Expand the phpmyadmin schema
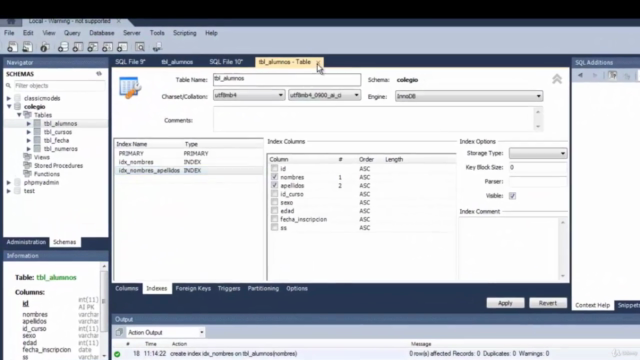This screenshot has height=360, width=640. coord(9,182)
